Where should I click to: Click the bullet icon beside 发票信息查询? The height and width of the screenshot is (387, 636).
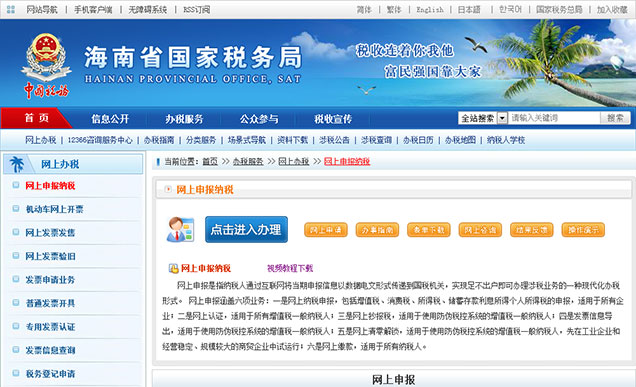pyautogui.click(x=16, y=350)
